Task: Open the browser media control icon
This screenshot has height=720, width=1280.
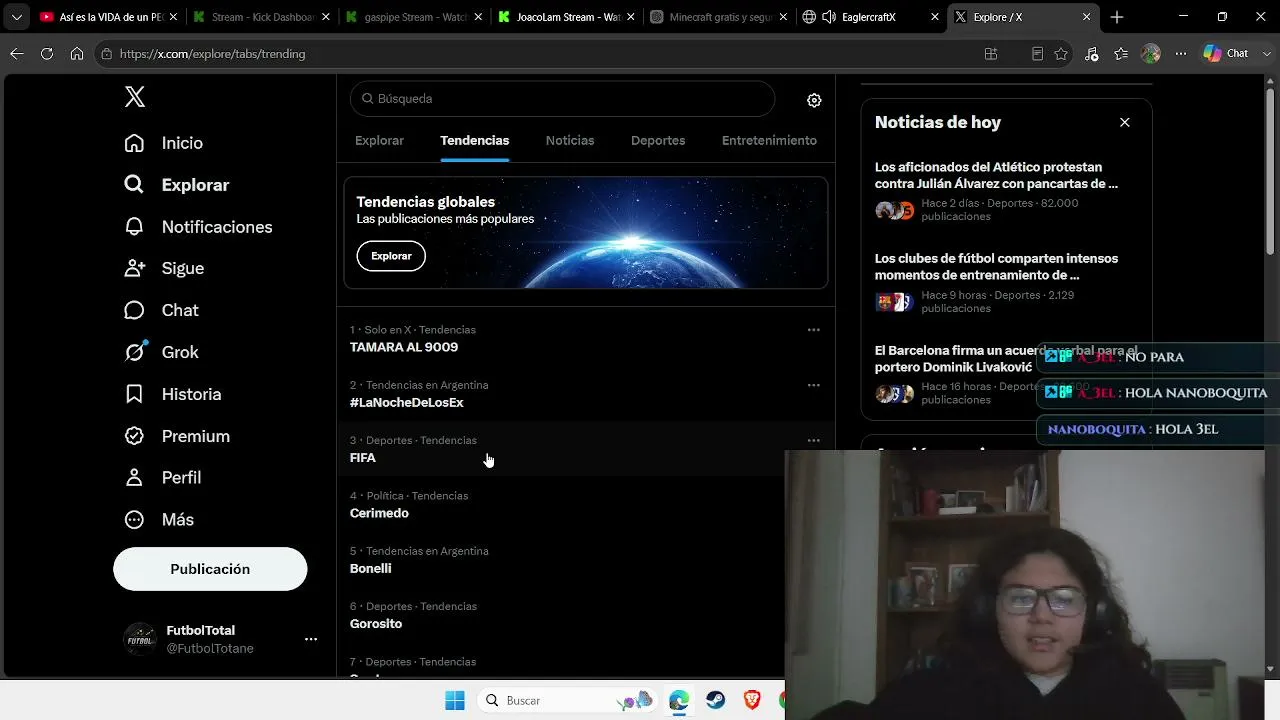Action: [1091, 54]
